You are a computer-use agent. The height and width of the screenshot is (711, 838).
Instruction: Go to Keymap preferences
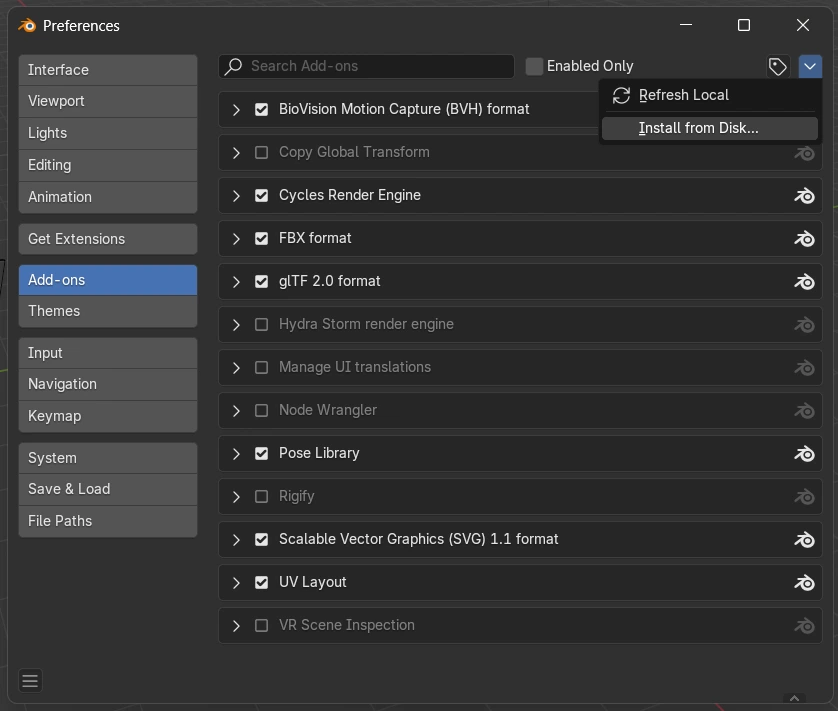coord(107,416)
